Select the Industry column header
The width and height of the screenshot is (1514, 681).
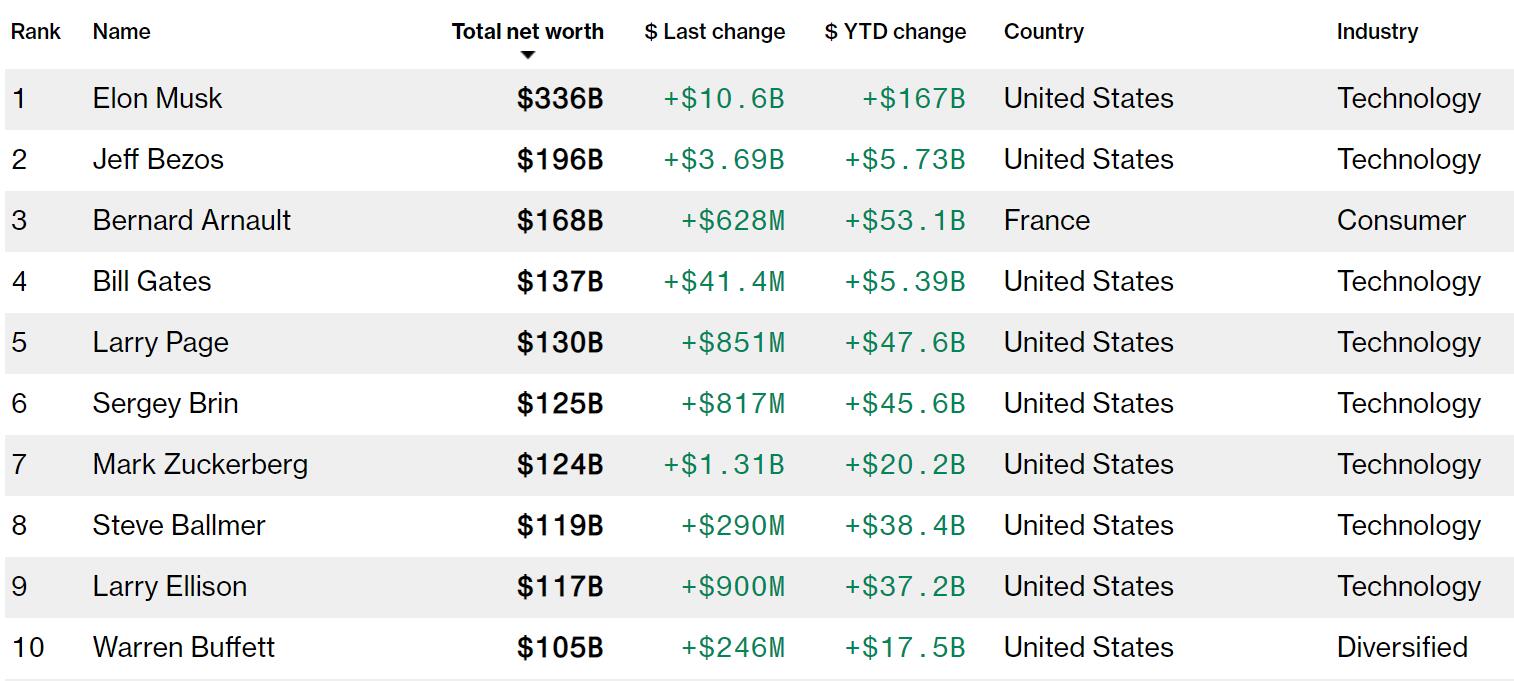click(1377, 32)
